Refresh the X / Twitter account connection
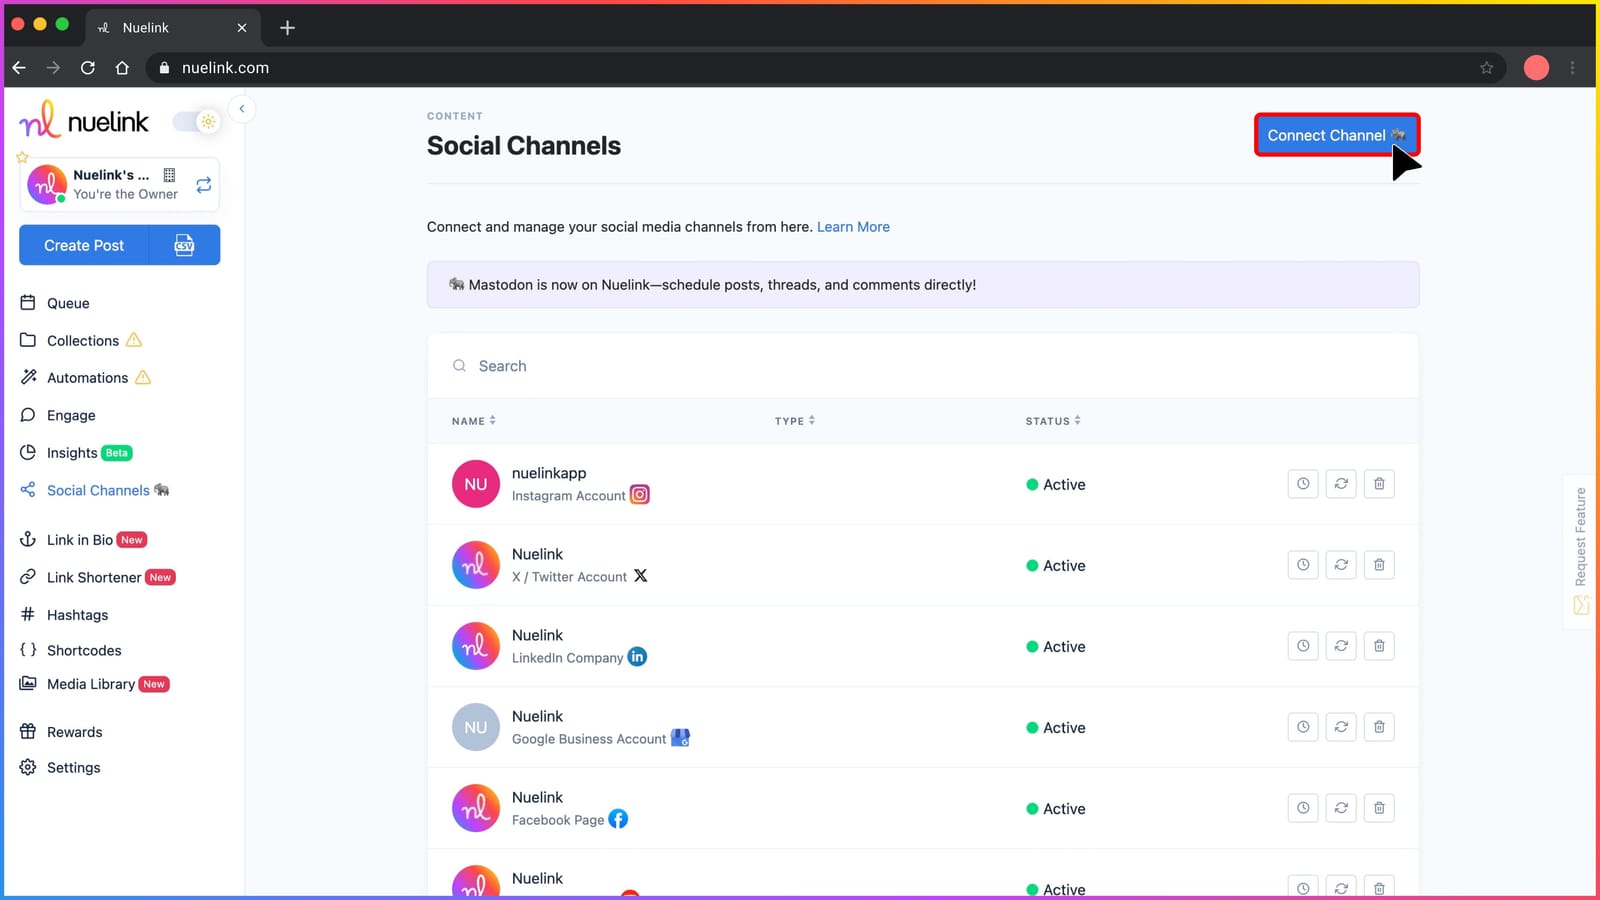Image resolution: width=1600 pixels, height=900 pixels. (x=1340, y=565)
